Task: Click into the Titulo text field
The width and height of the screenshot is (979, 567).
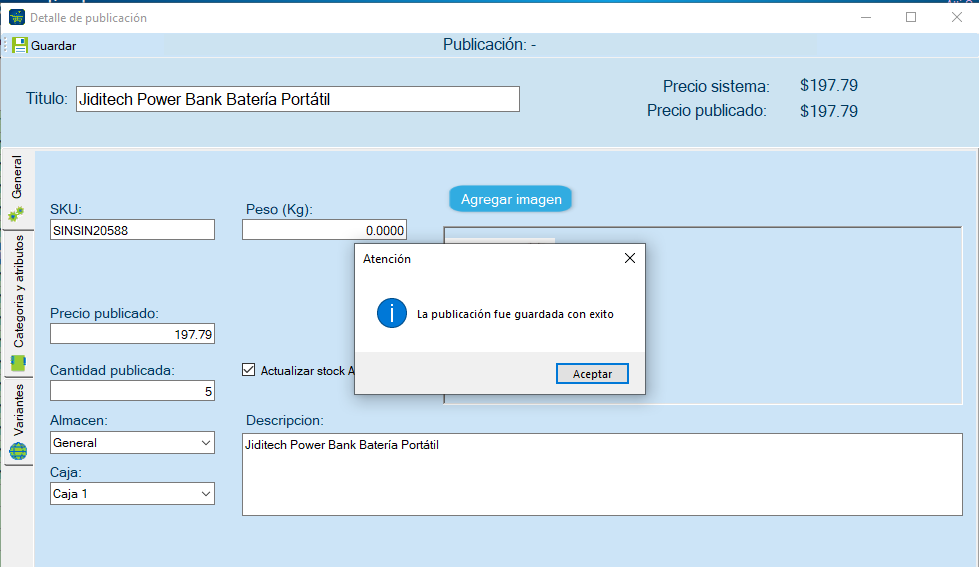Action: coord(298,99)
